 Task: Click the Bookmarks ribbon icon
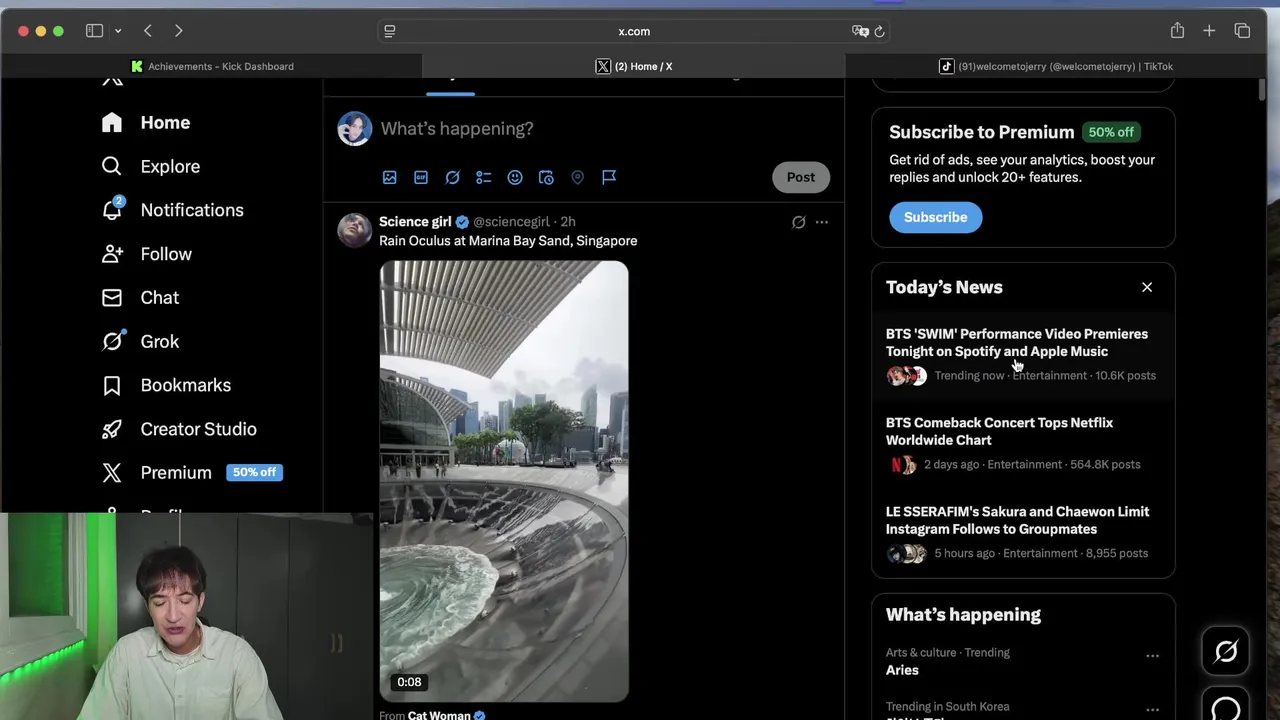coord(112,385)
